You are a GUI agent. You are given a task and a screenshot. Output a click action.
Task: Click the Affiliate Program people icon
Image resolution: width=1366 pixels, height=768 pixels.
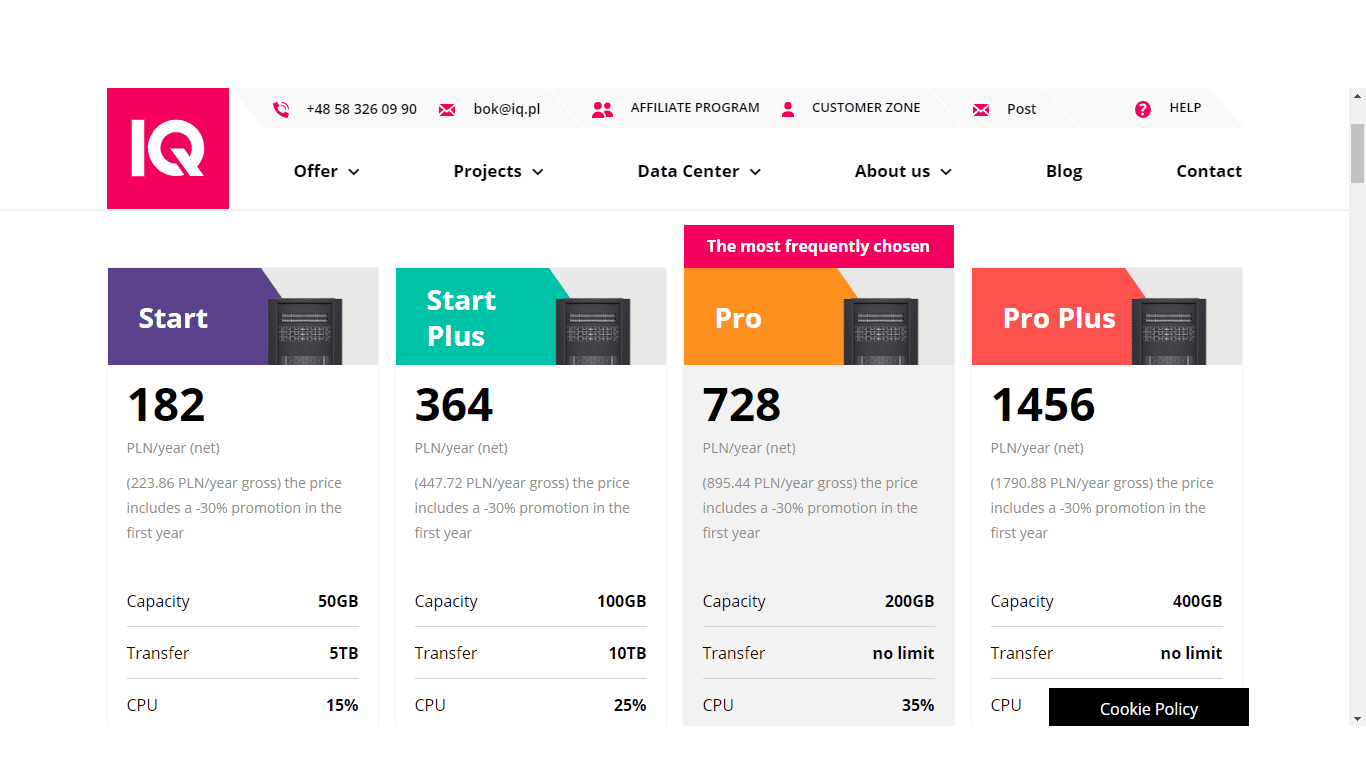[602, 109]
